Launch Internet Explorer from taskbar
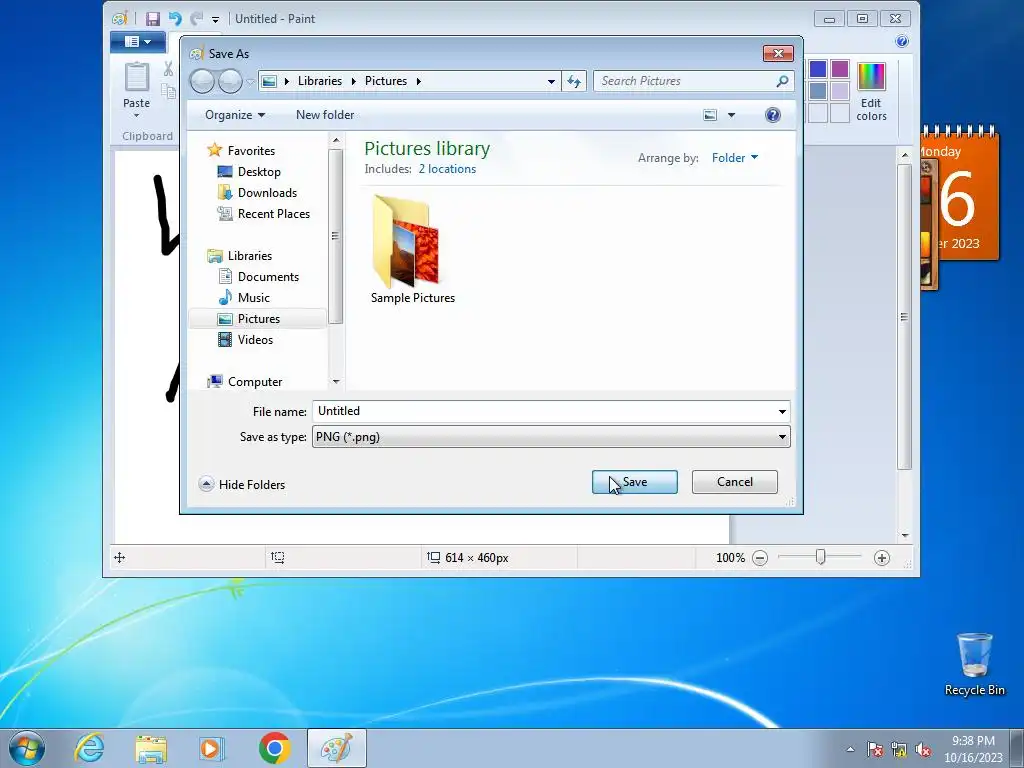Screen dimensions: 1024x768 coord(89,748)
